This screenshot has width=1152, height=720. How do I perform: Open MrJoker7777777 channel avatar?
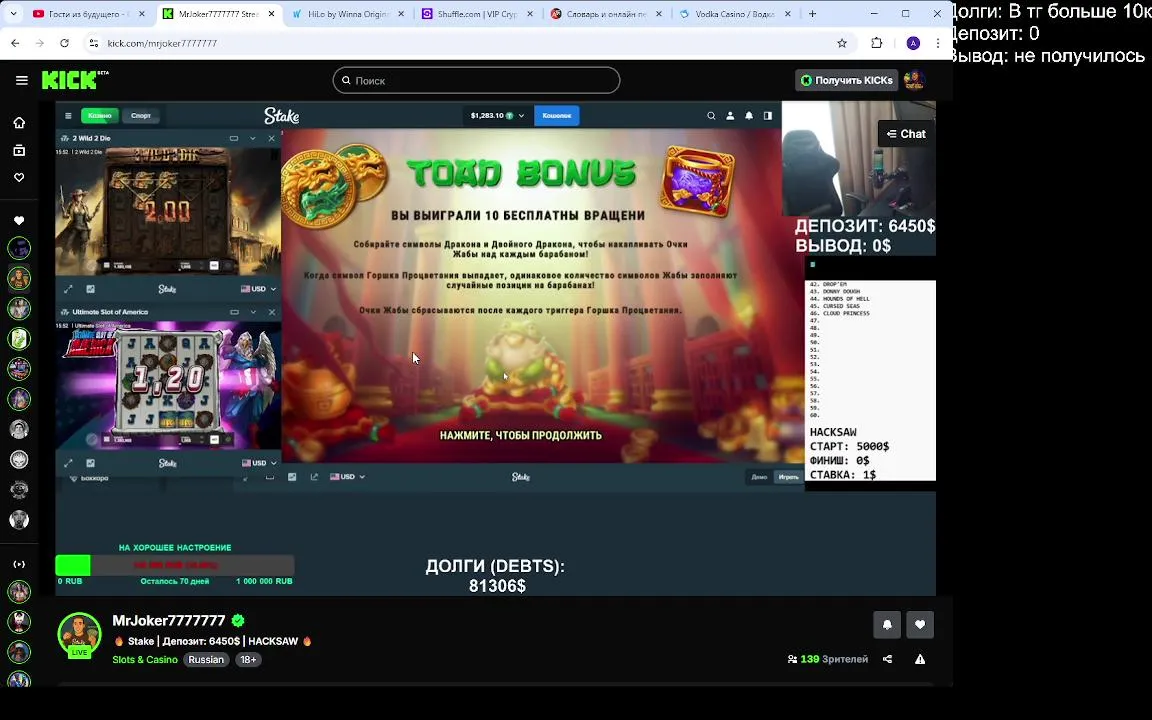click(79, 634)
